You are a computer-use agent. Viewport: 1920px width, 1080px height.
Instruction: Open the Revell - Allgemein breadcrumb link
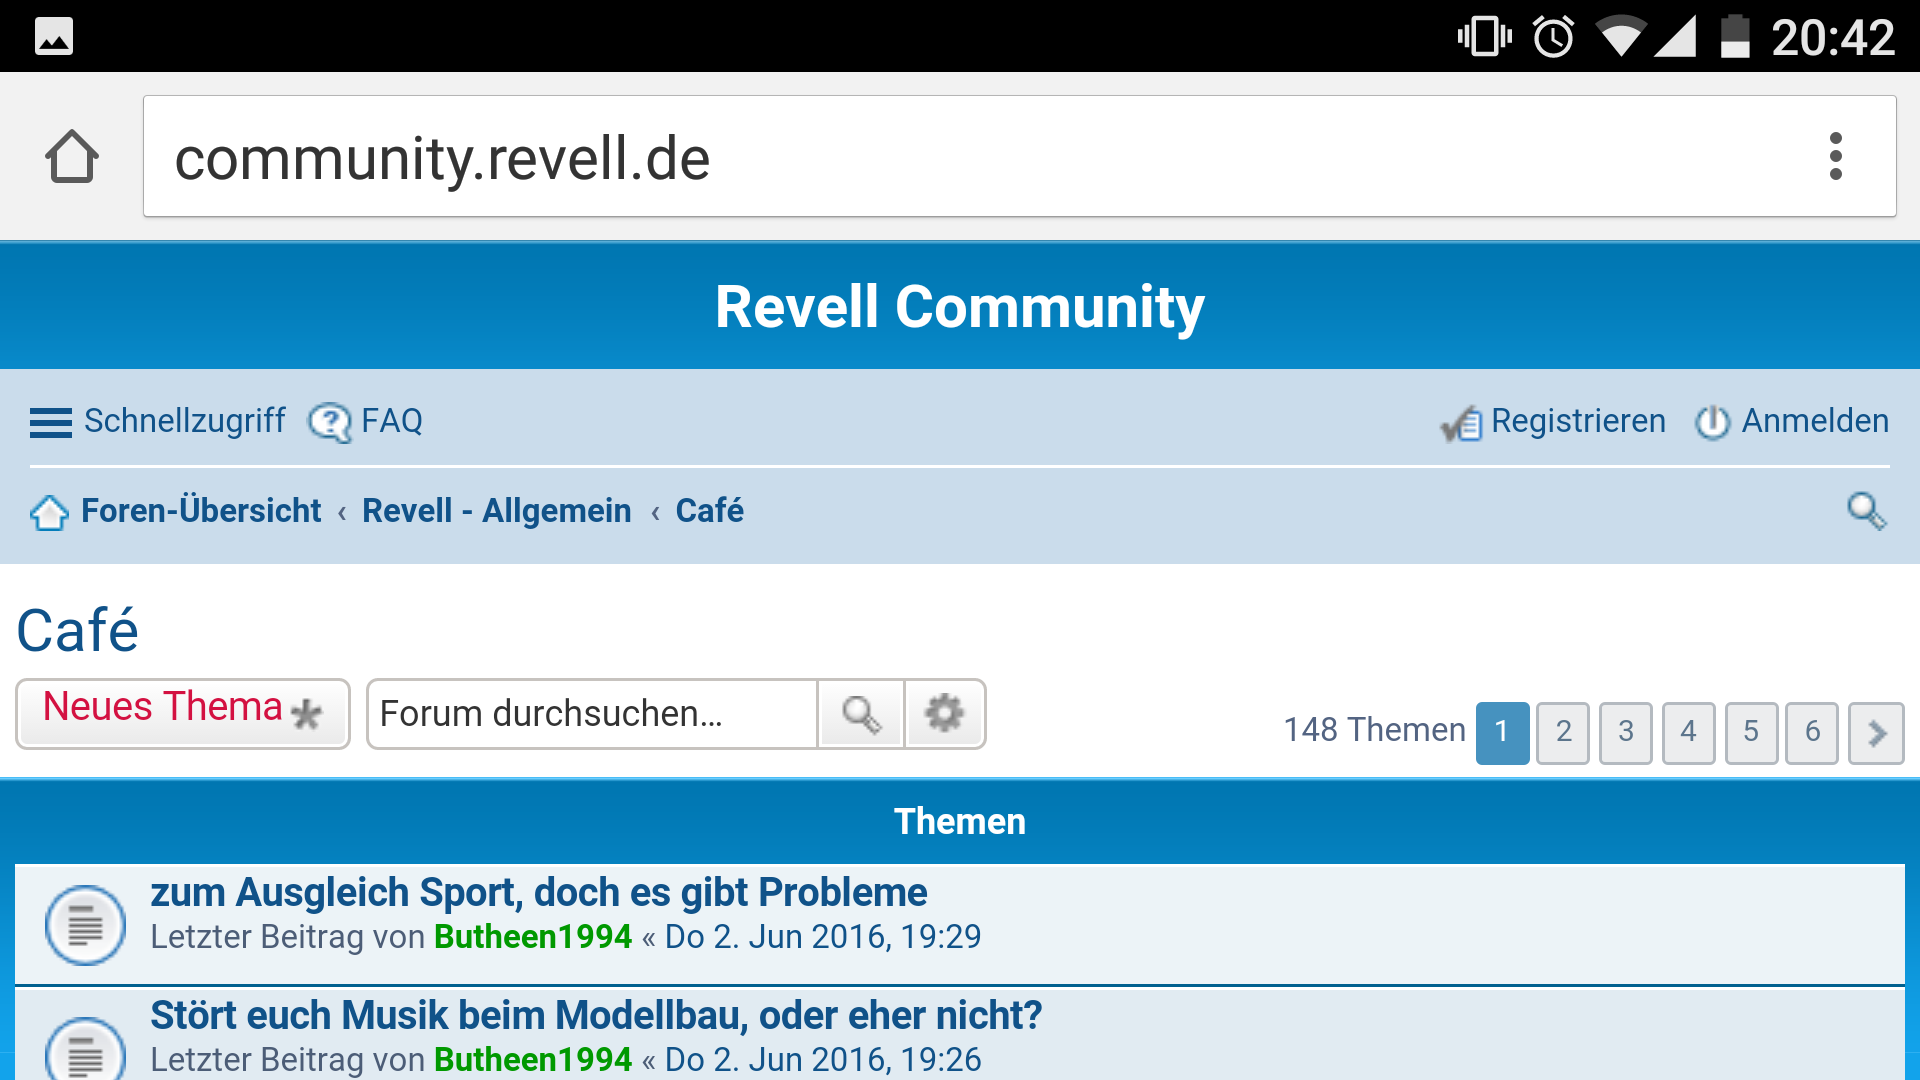(497, 510)
